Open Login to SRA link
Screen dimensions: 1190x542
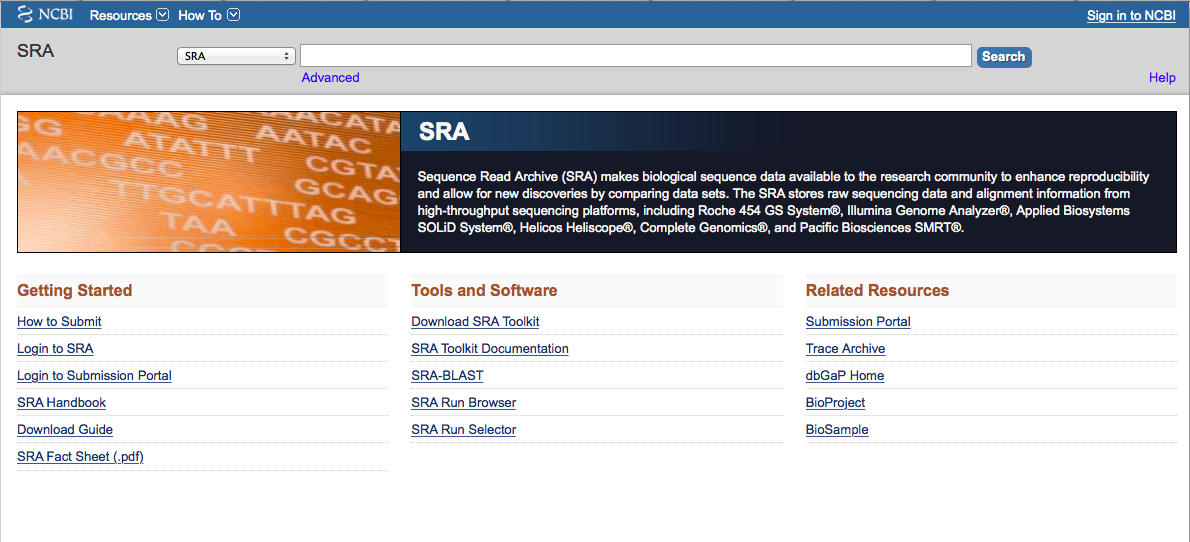click(x=55, y=348)
